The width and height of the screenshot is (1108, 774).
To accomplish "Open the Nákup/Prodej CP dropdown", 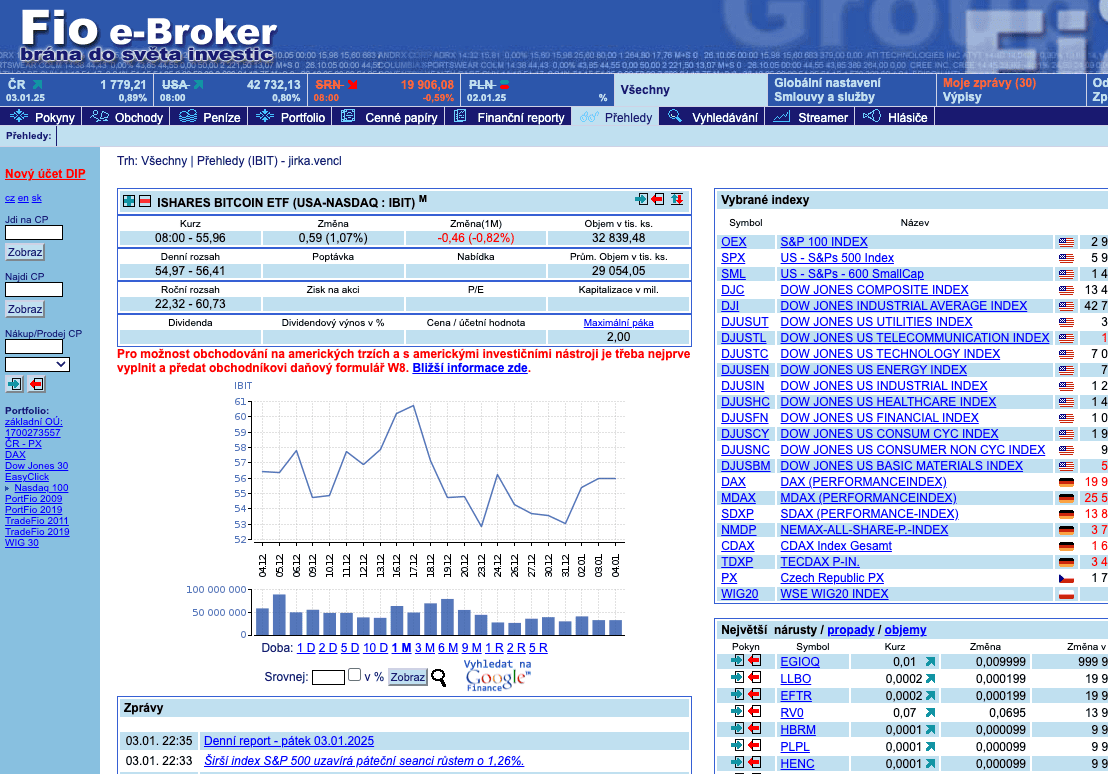I will point(37,364).
